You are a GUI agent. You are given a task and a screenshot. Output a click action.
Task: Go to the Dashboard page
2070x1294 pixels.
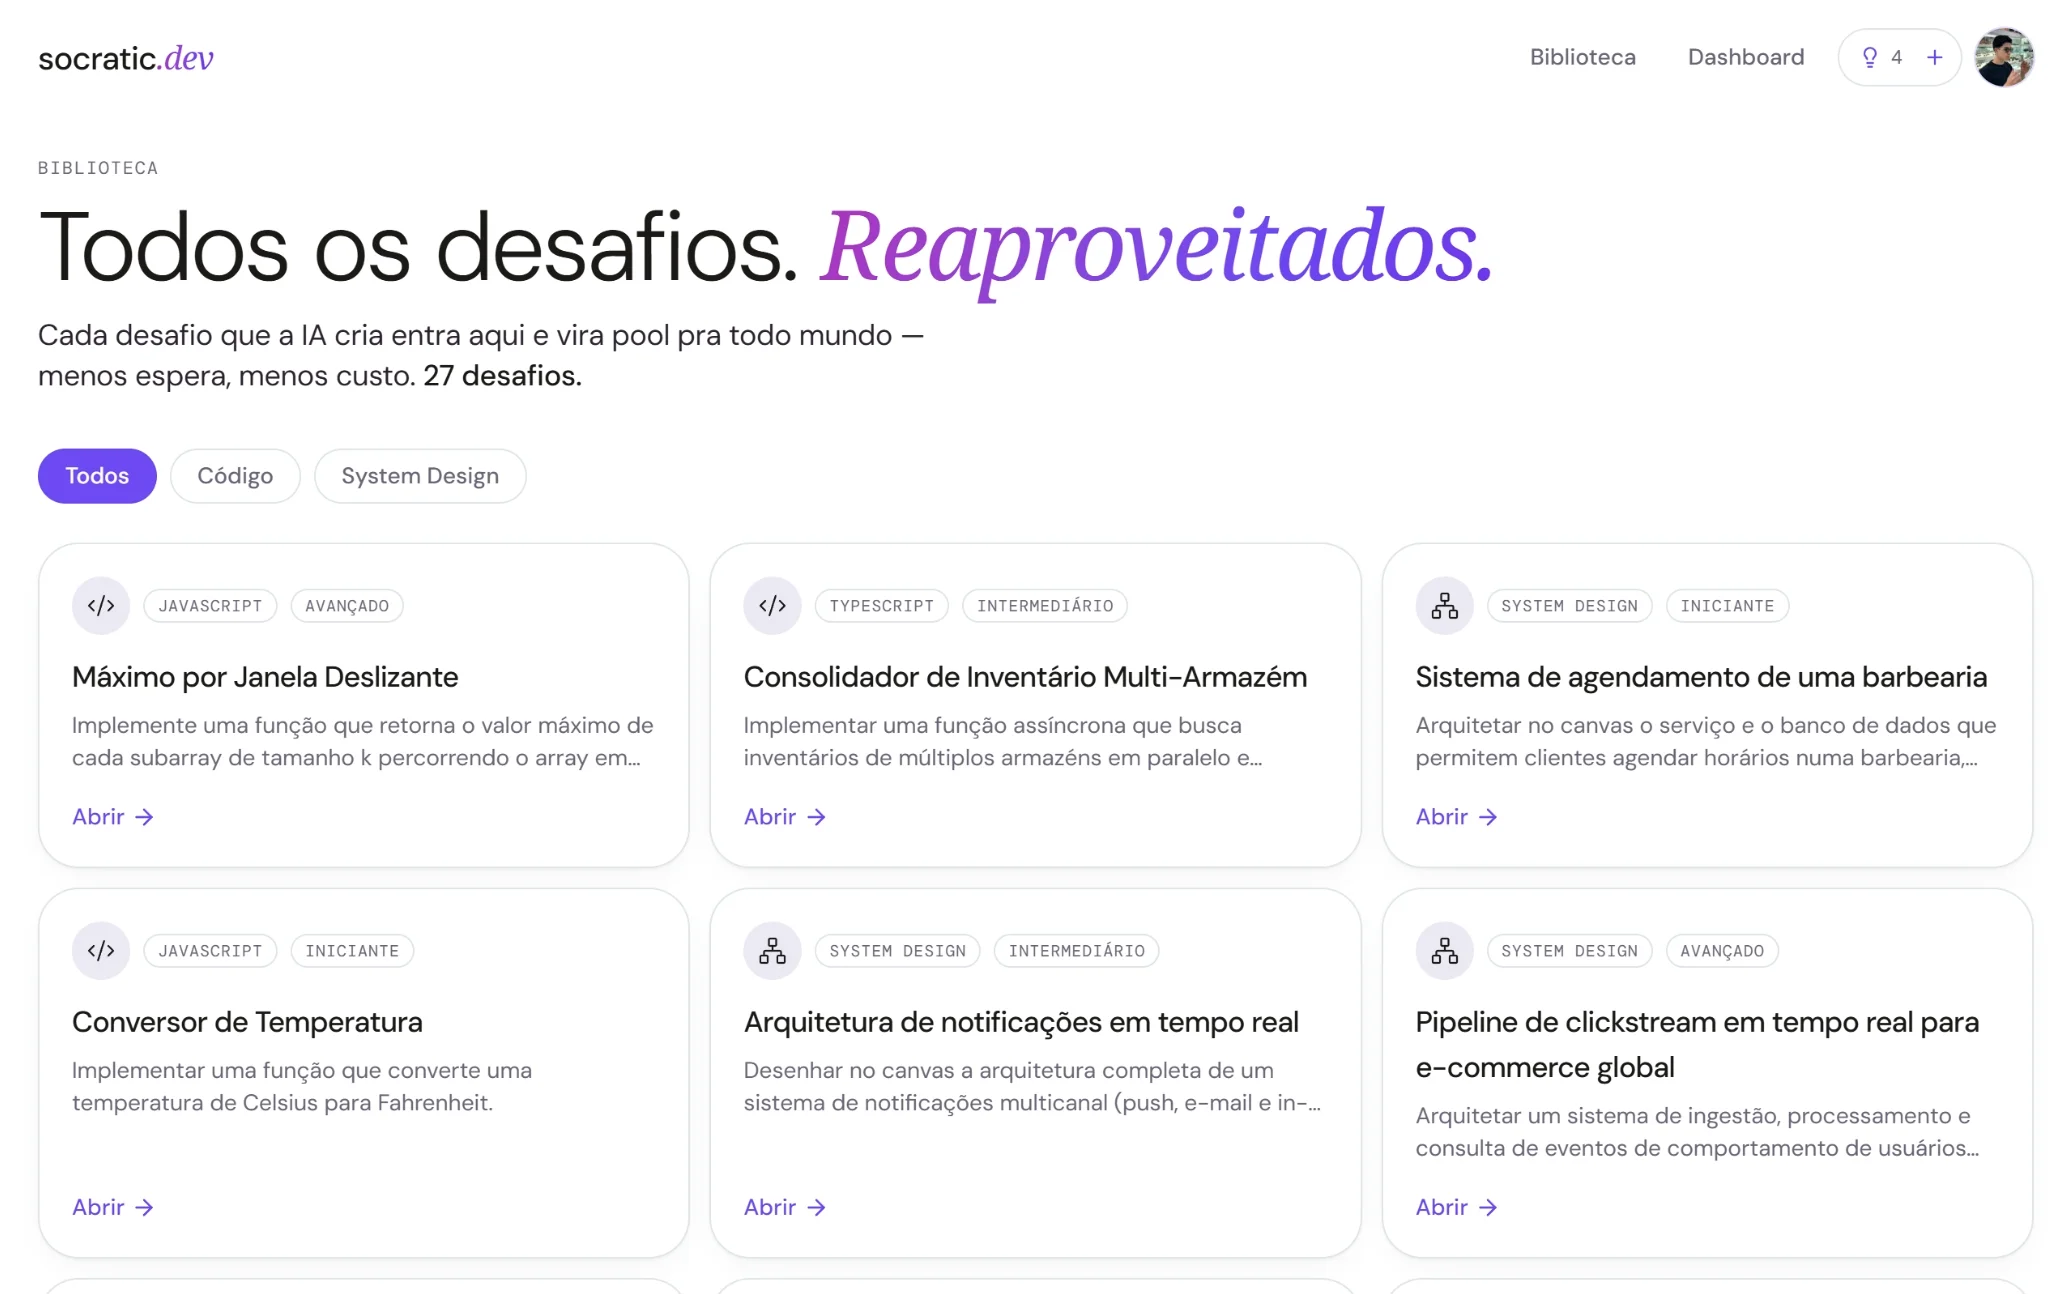point(1745,57)
